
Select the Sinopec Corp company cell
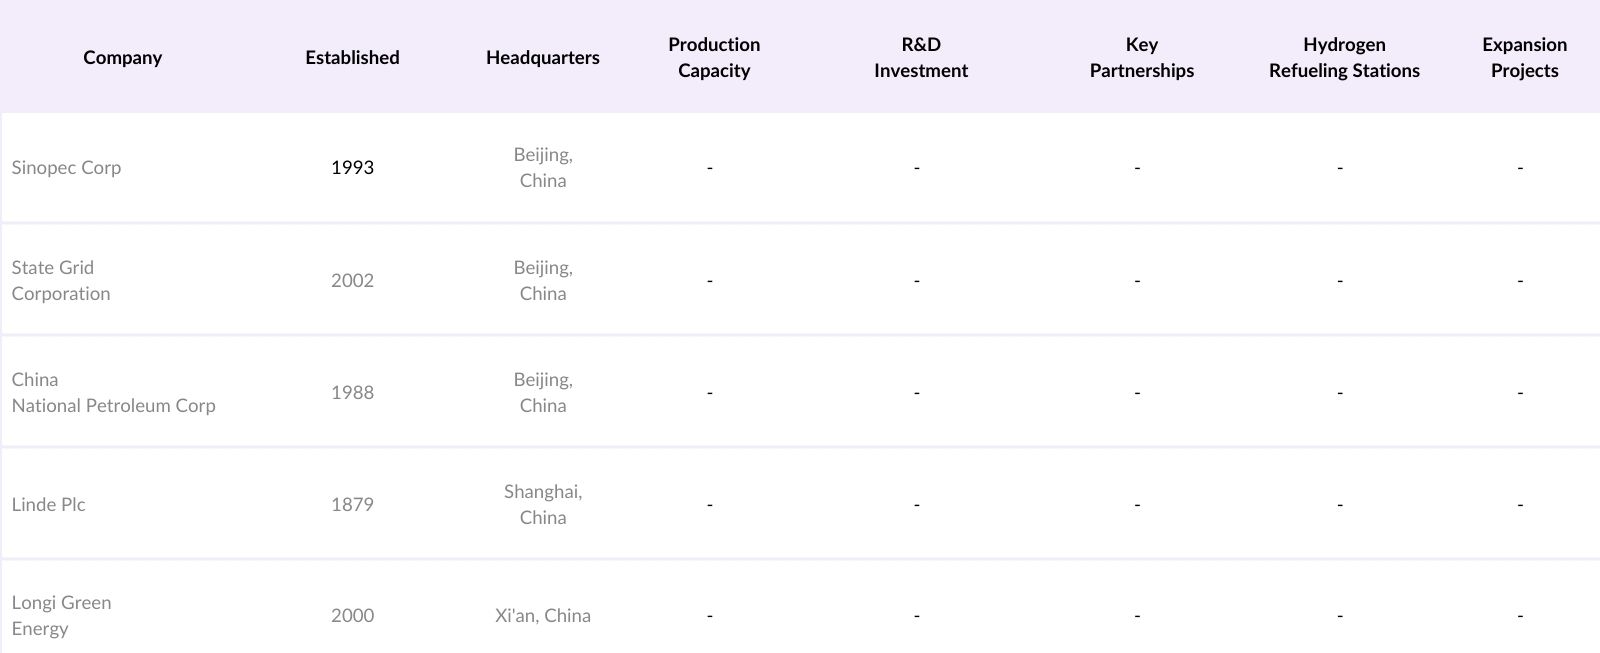(66, 168)
